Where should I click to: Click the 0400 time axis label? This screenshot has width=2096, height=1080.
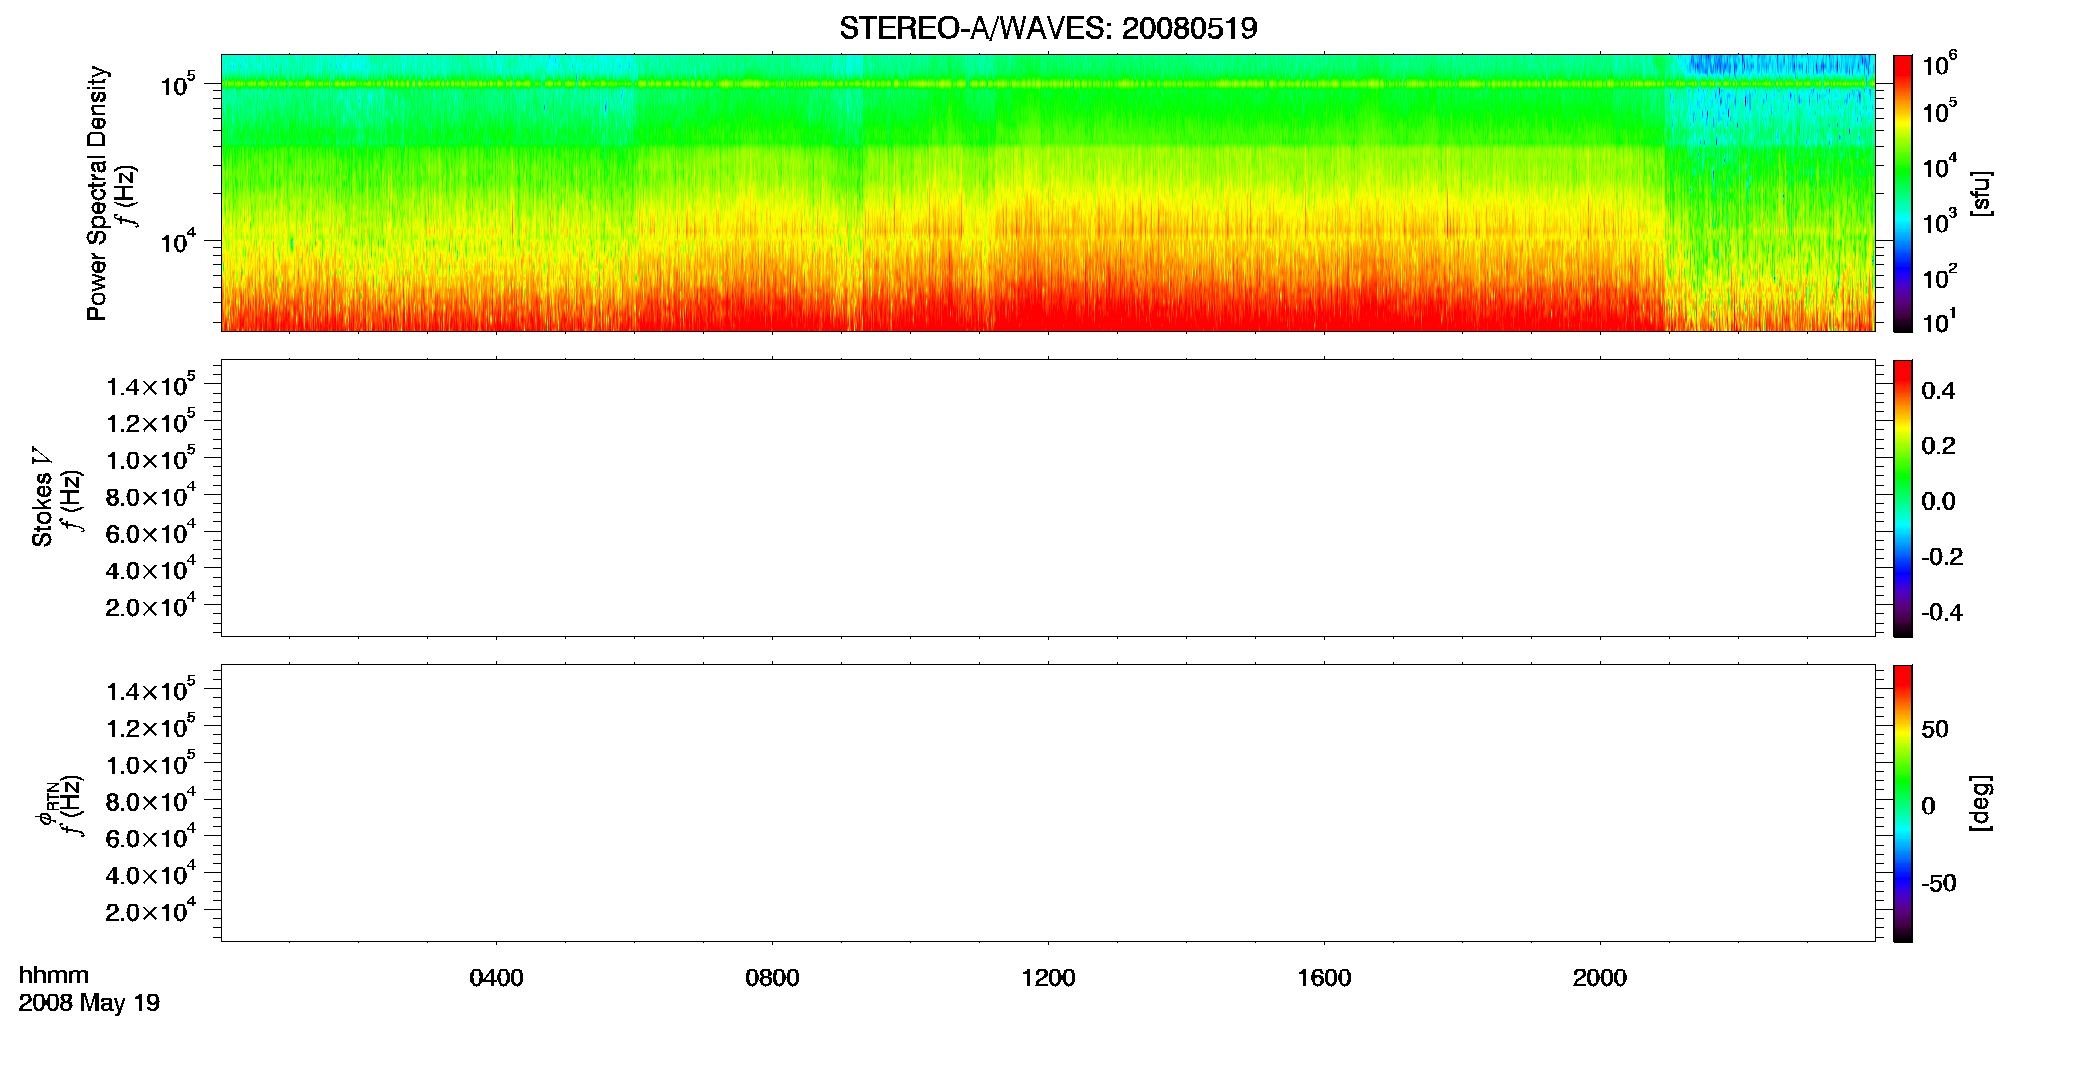click(496, 978)
